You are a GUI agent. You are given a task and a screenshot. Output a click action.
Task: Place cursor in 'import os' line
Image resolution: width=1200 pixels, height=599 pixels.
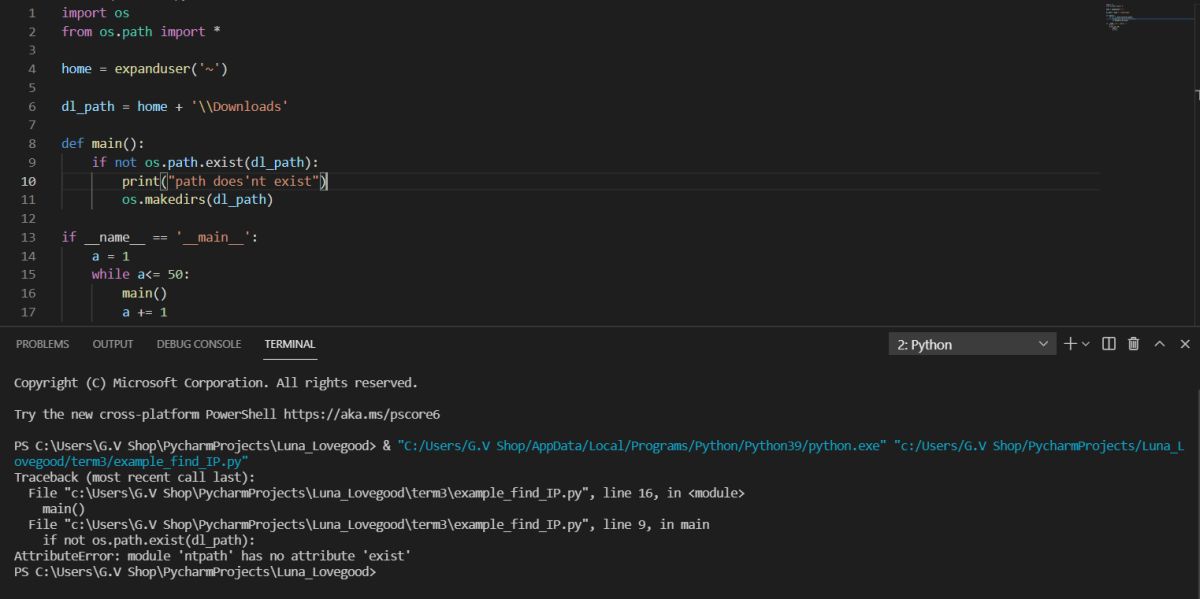tap(95, 13)
